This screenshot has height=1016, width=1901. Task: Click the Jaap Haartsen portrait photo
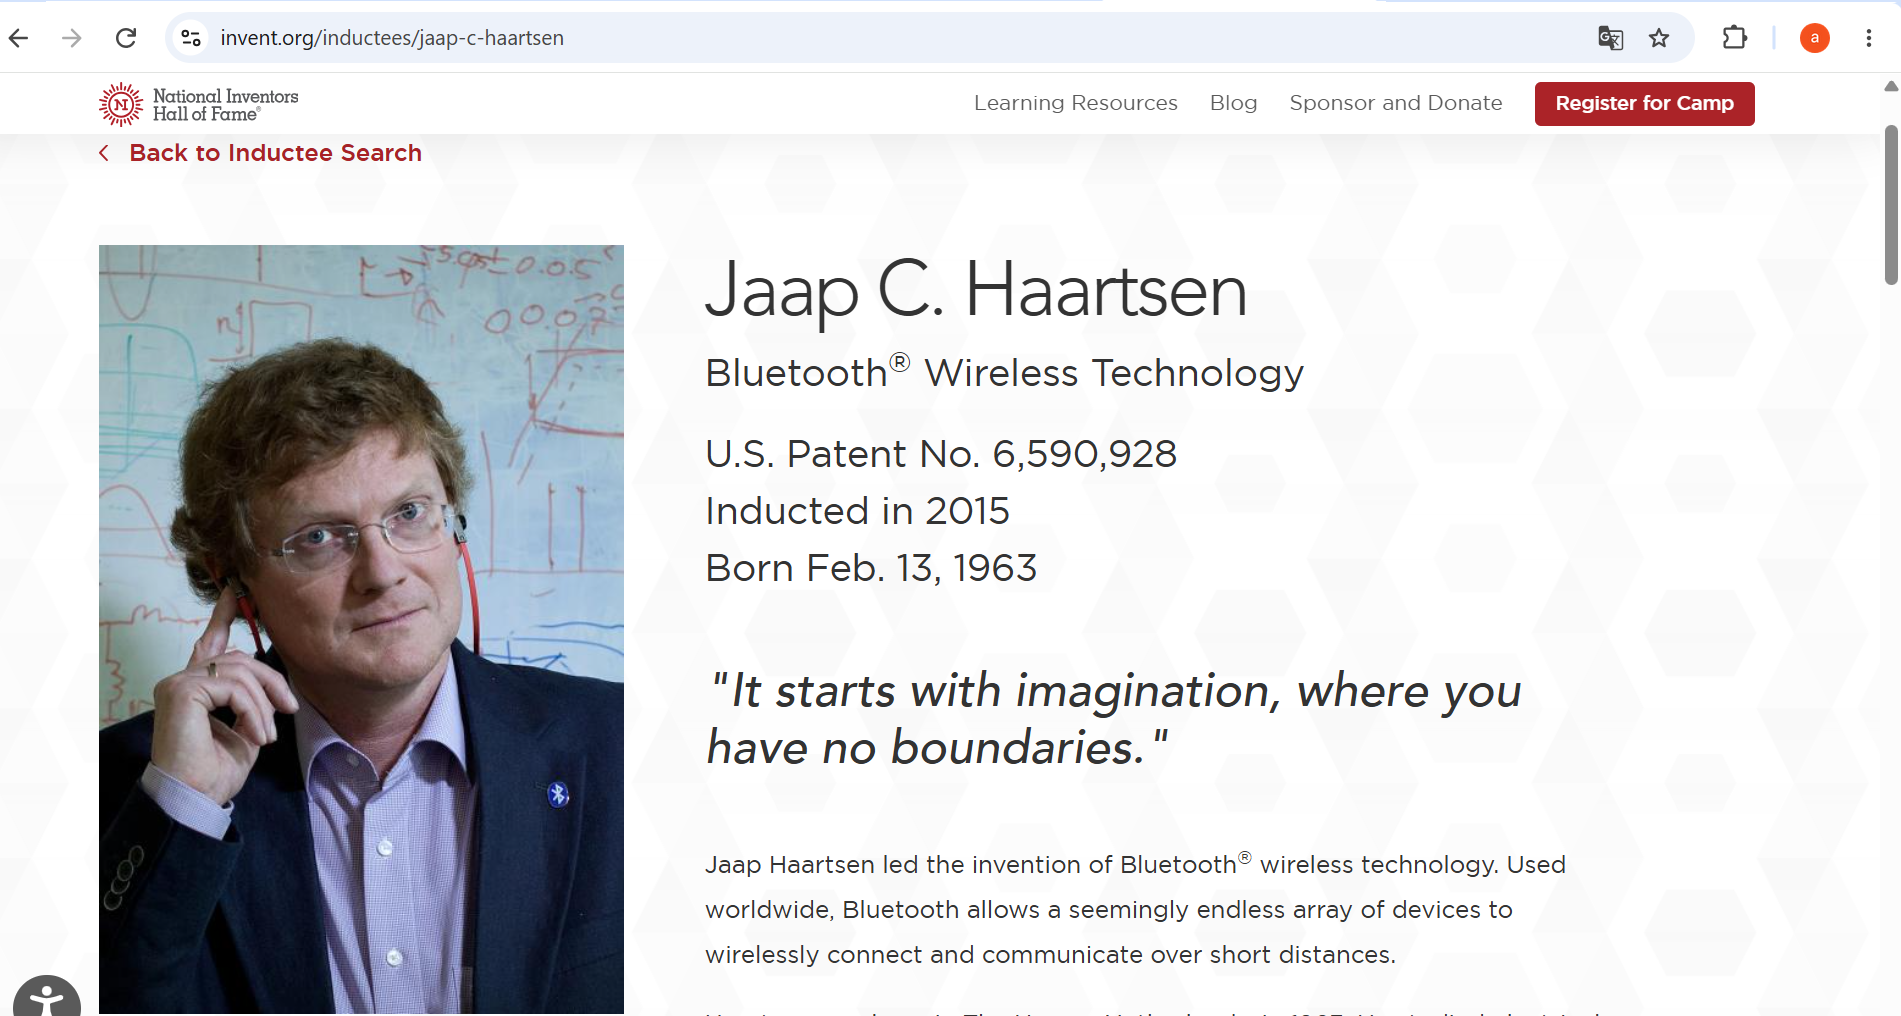pyautogui.click(x=361, y=630)
